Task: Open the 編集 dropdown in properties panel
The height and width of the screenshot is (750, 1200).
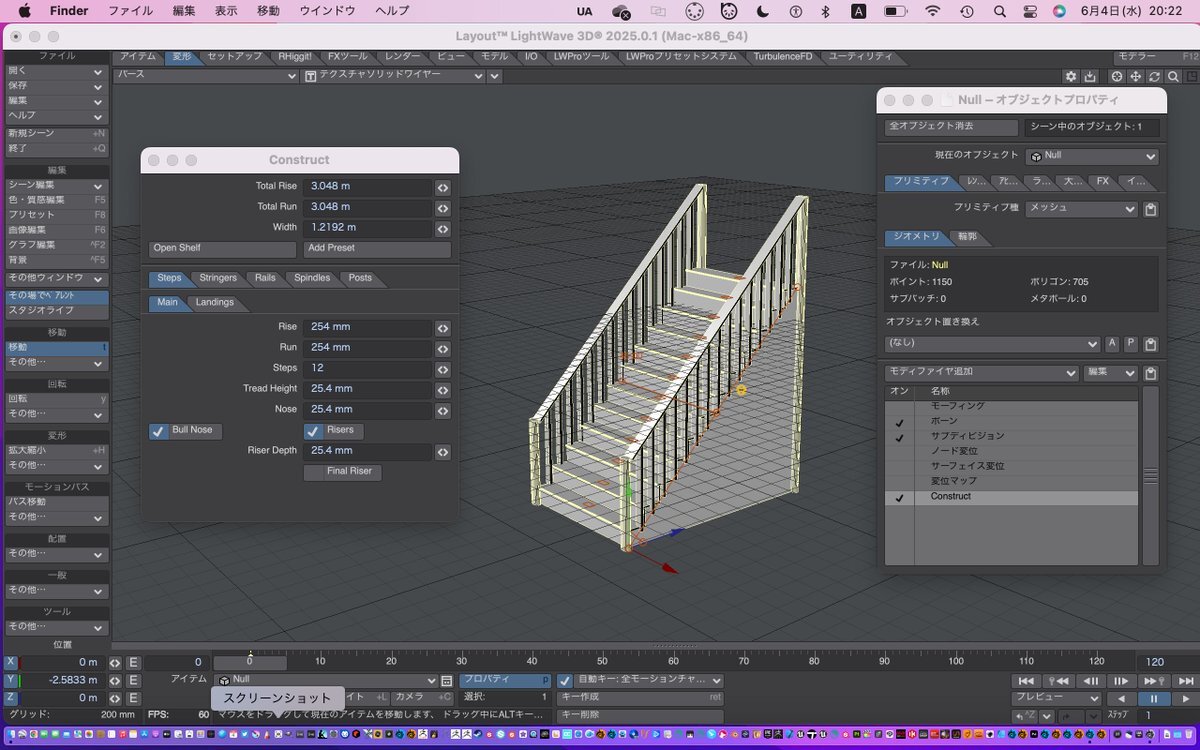Action: (1111, 373)
